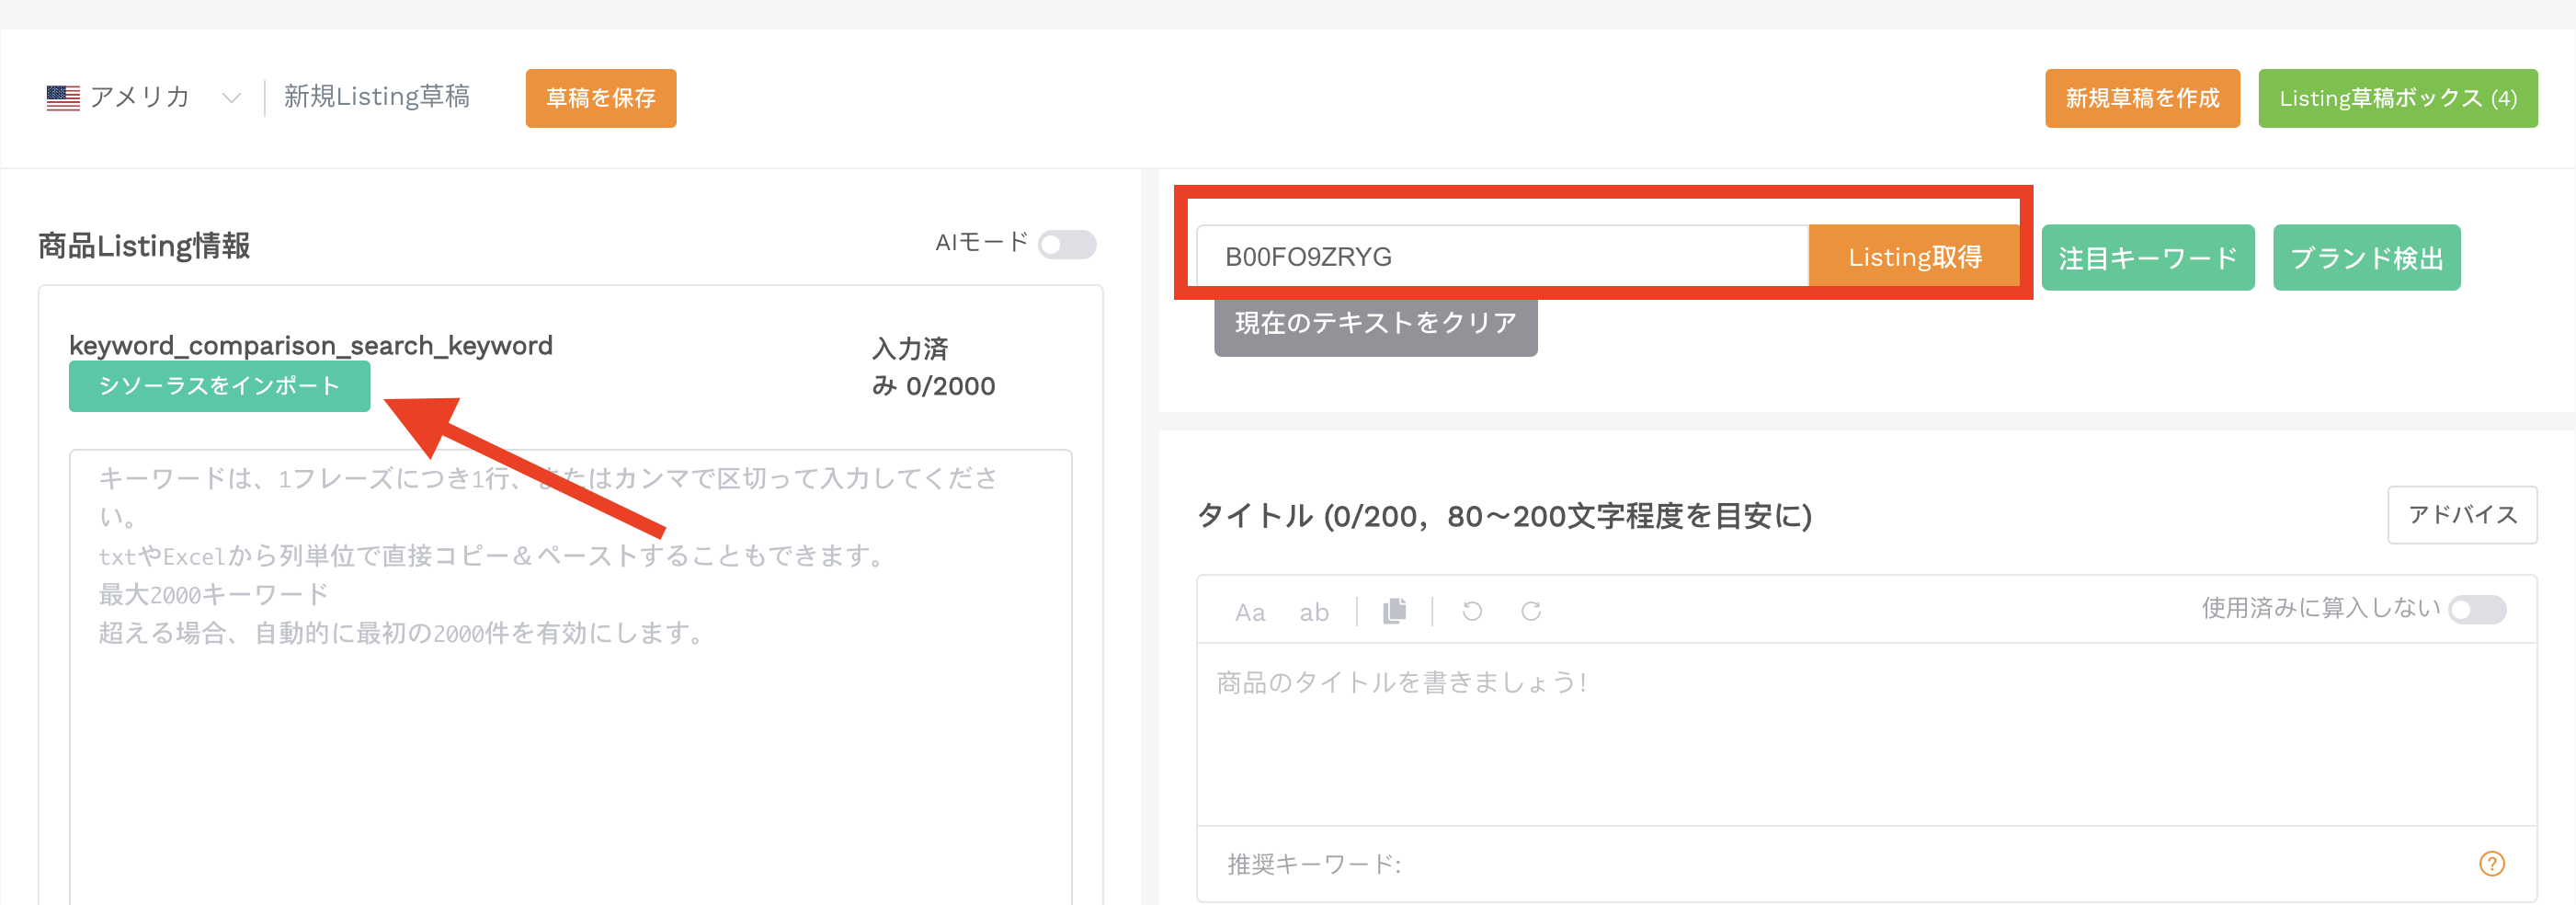Click the copy icon in title toolbar
Image resolution: width=2576 pixels, height=905 pixels.
1394,611
